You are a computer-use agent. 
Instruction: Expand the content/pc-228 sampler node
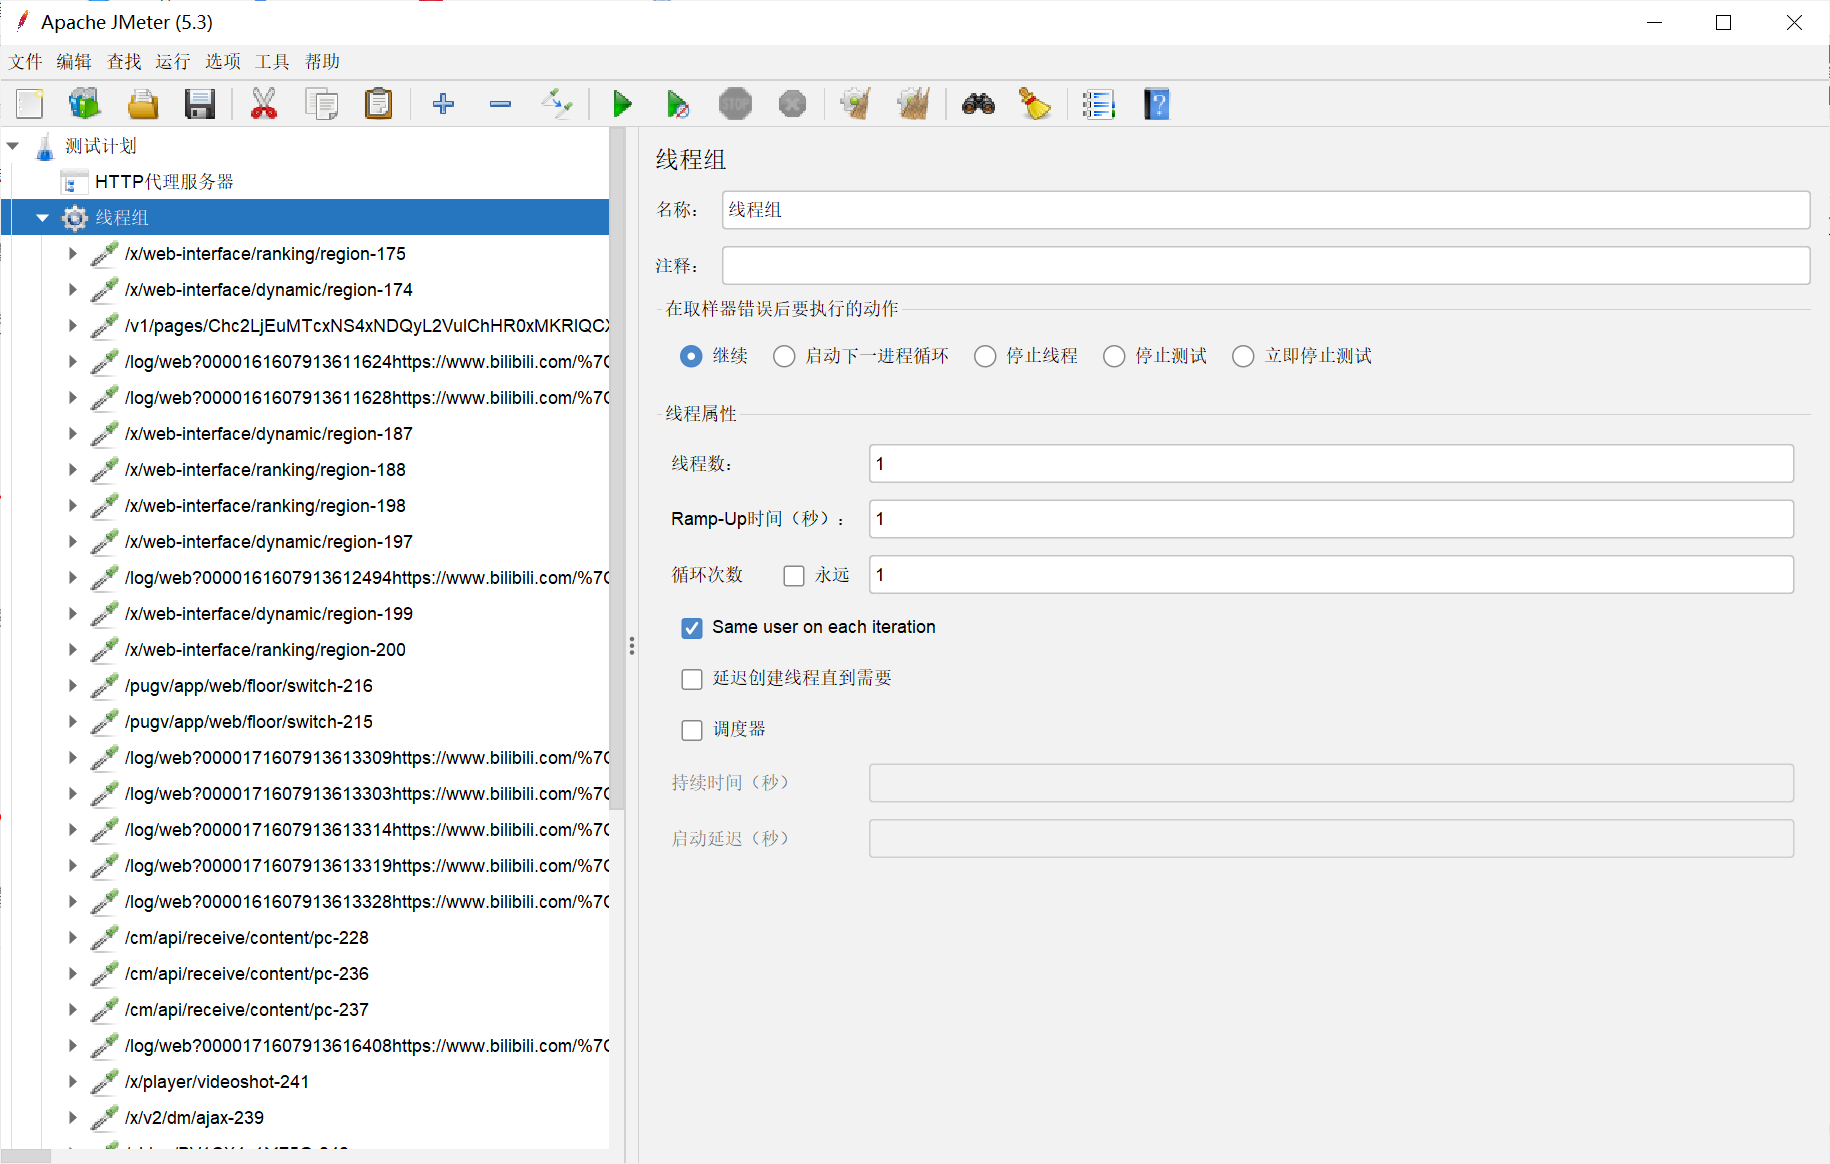72,938
